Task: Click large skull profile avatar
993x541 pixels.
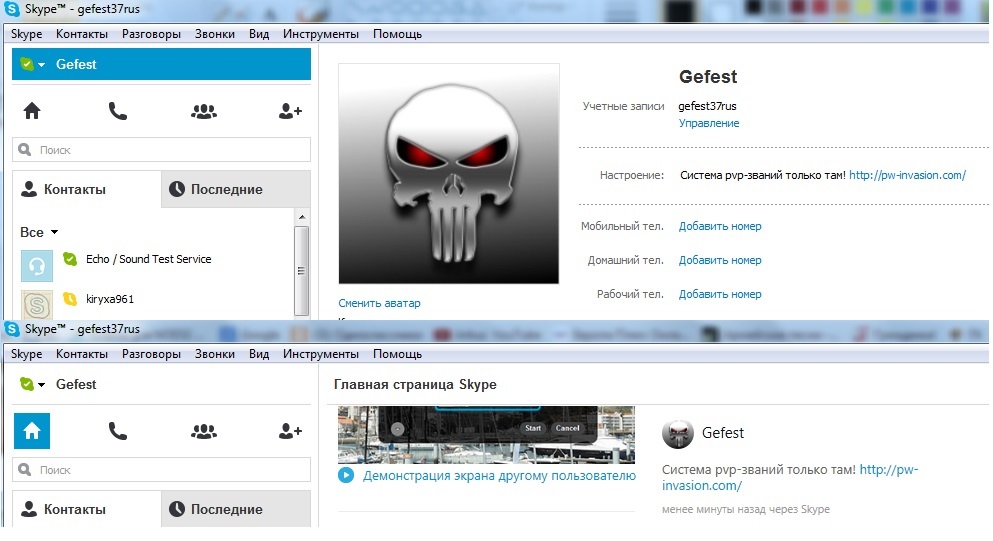Action: (449, 174)
